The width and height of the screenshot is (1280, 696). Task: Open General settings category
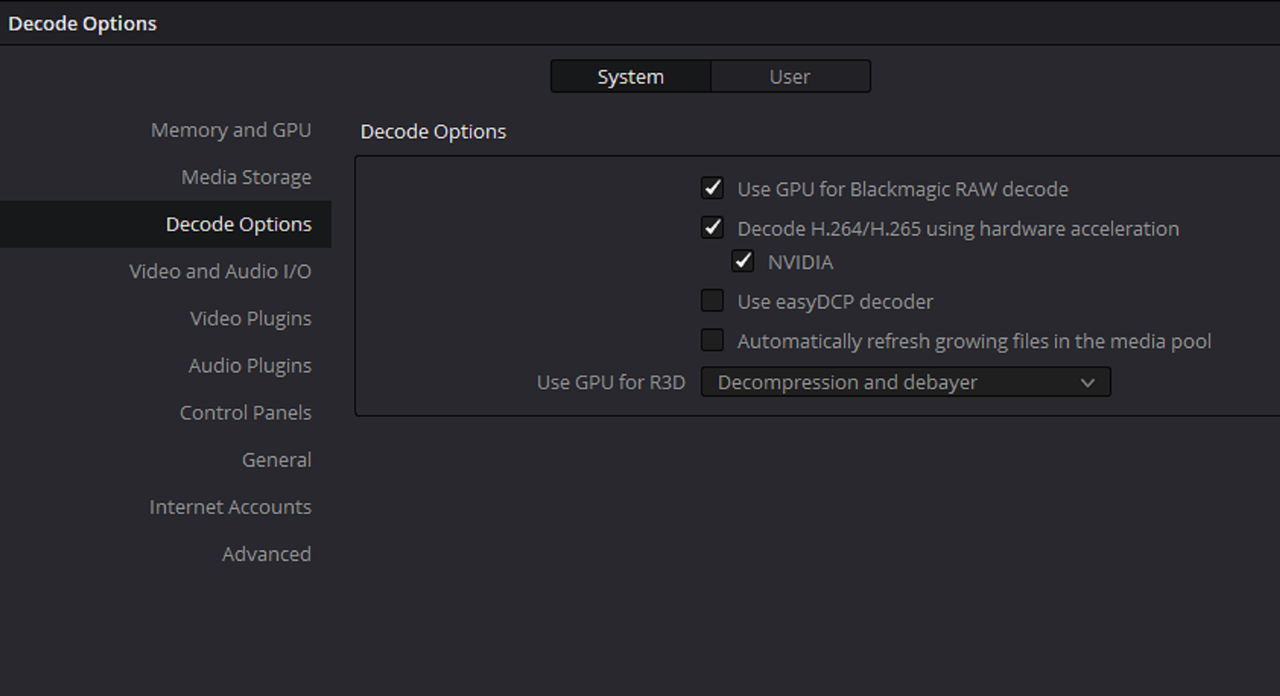click(277, 459)
